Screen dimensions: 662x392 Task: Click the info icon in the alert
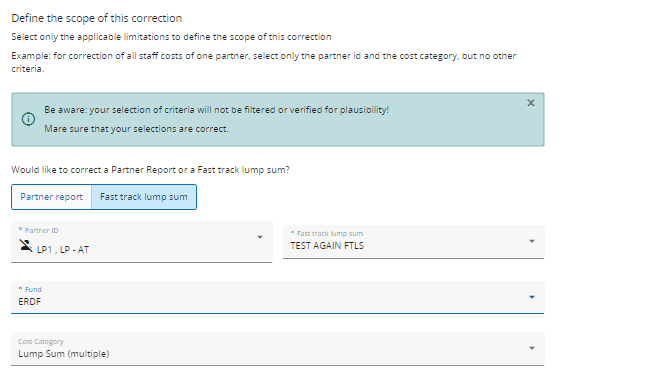click(x=28, y=119)
